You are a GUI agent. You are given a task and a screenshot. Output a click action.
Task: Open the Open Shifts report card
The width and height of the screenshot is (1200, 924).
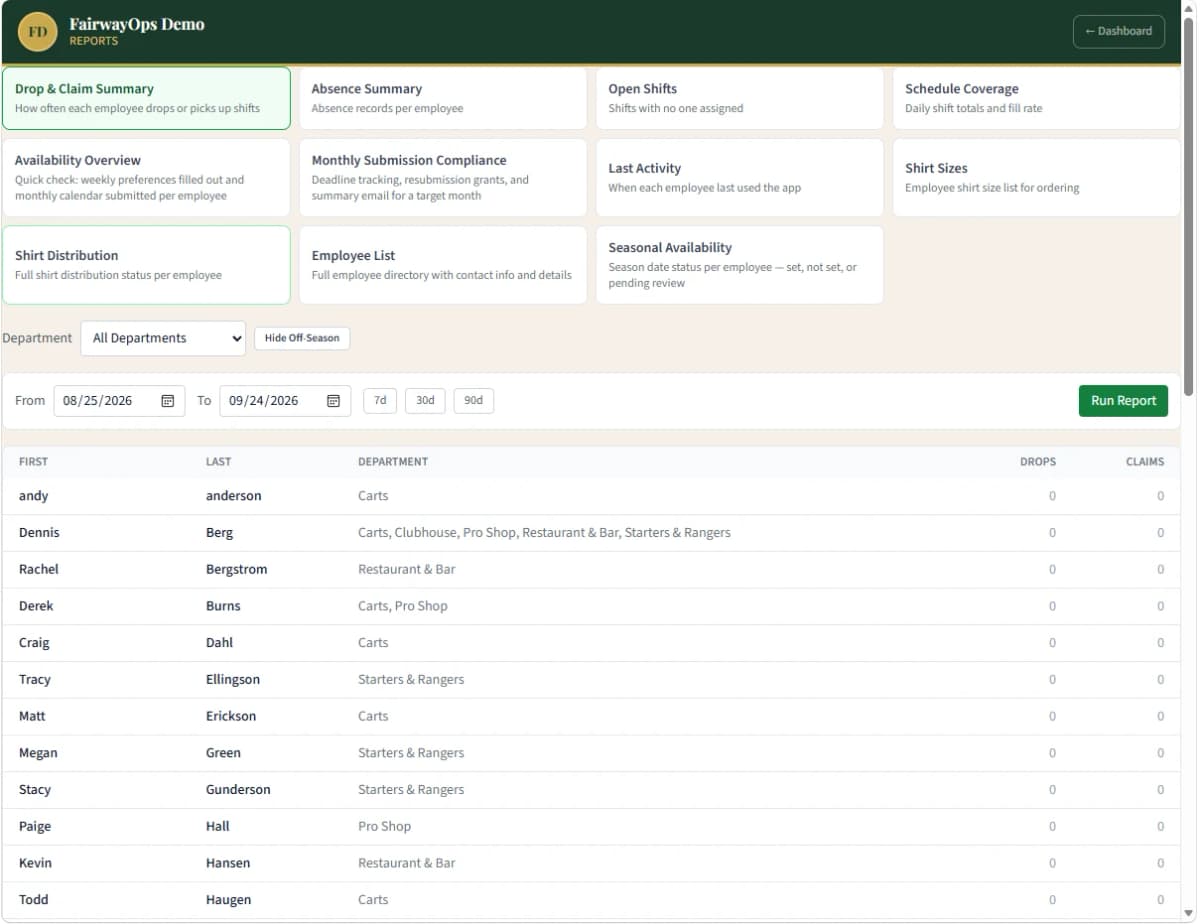click(x=740, y=98)
